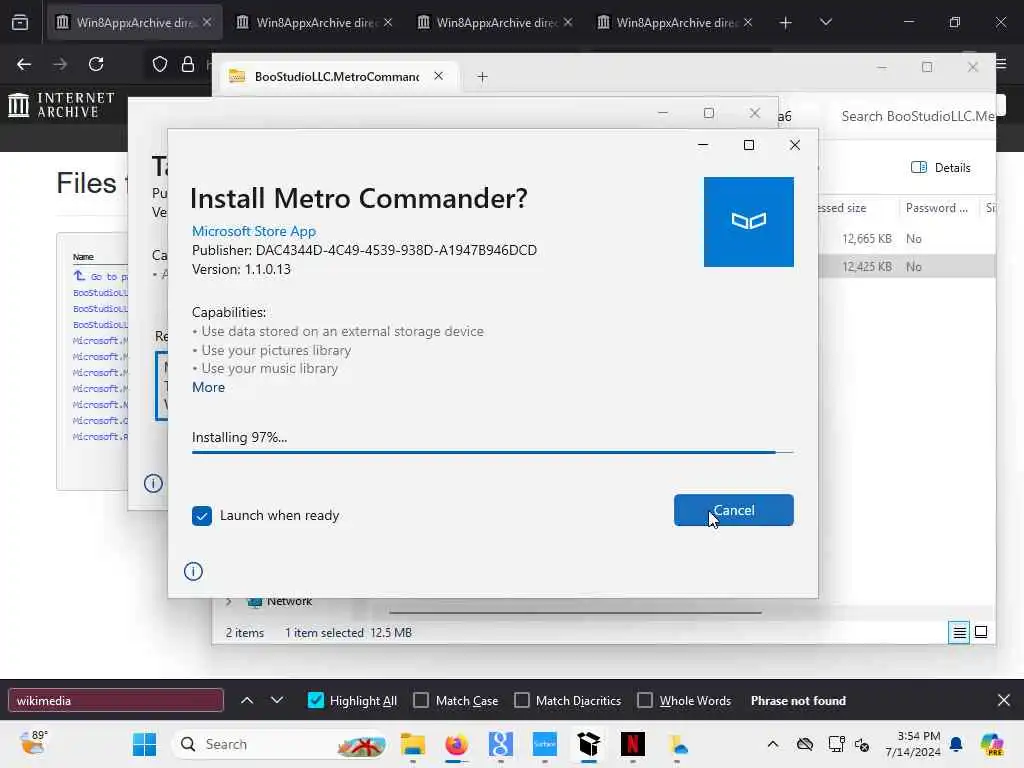Open Netflix app from taskbar
This screenshot has width=1024, height=768.
(632, 744)
